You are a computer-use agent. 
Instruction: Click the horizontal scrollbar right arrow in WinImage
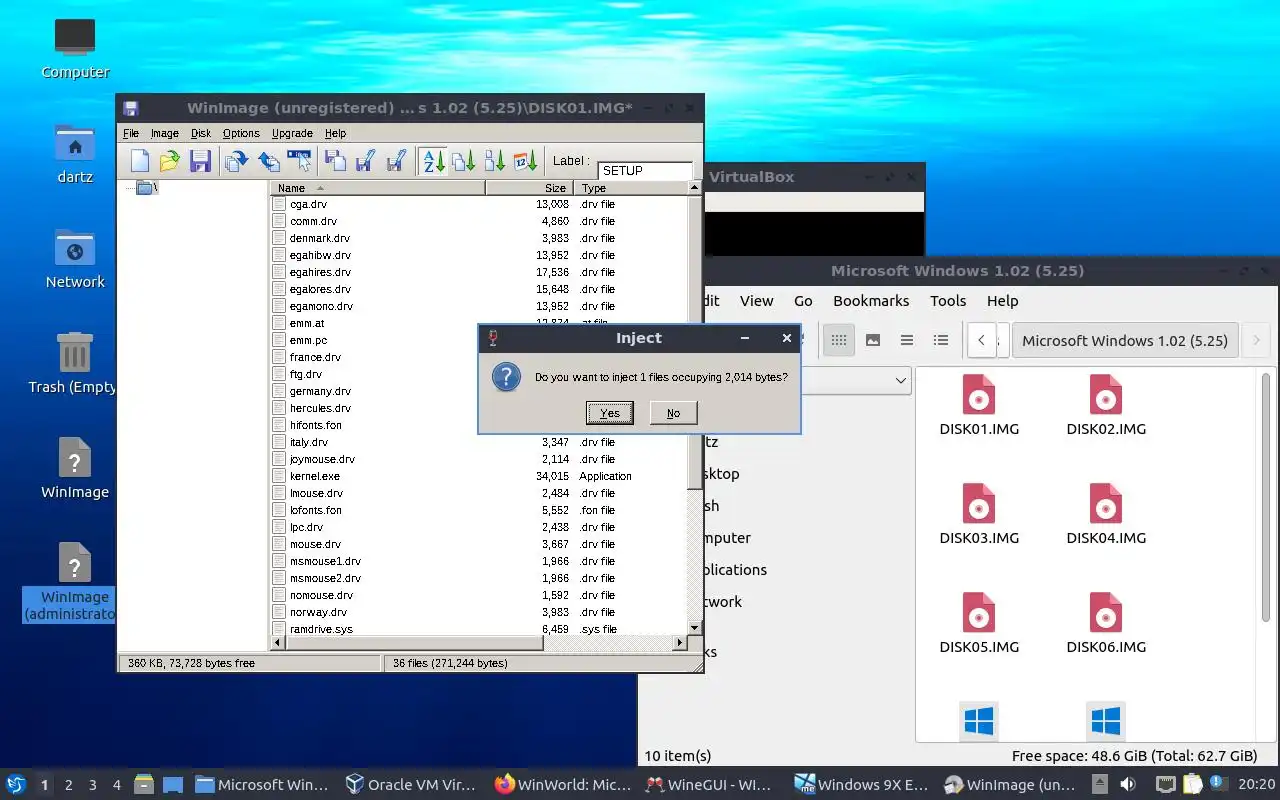[681, 643]
